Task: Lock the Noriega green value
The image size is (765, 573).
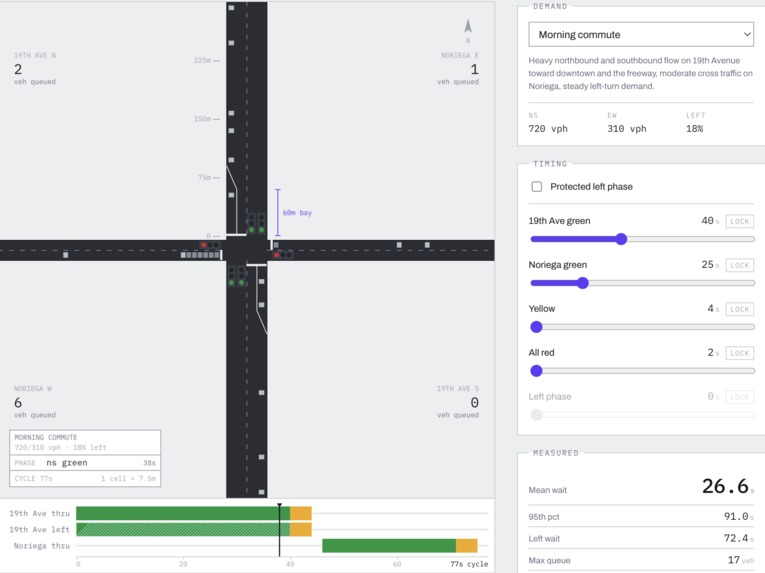Action: pos(740,265)
